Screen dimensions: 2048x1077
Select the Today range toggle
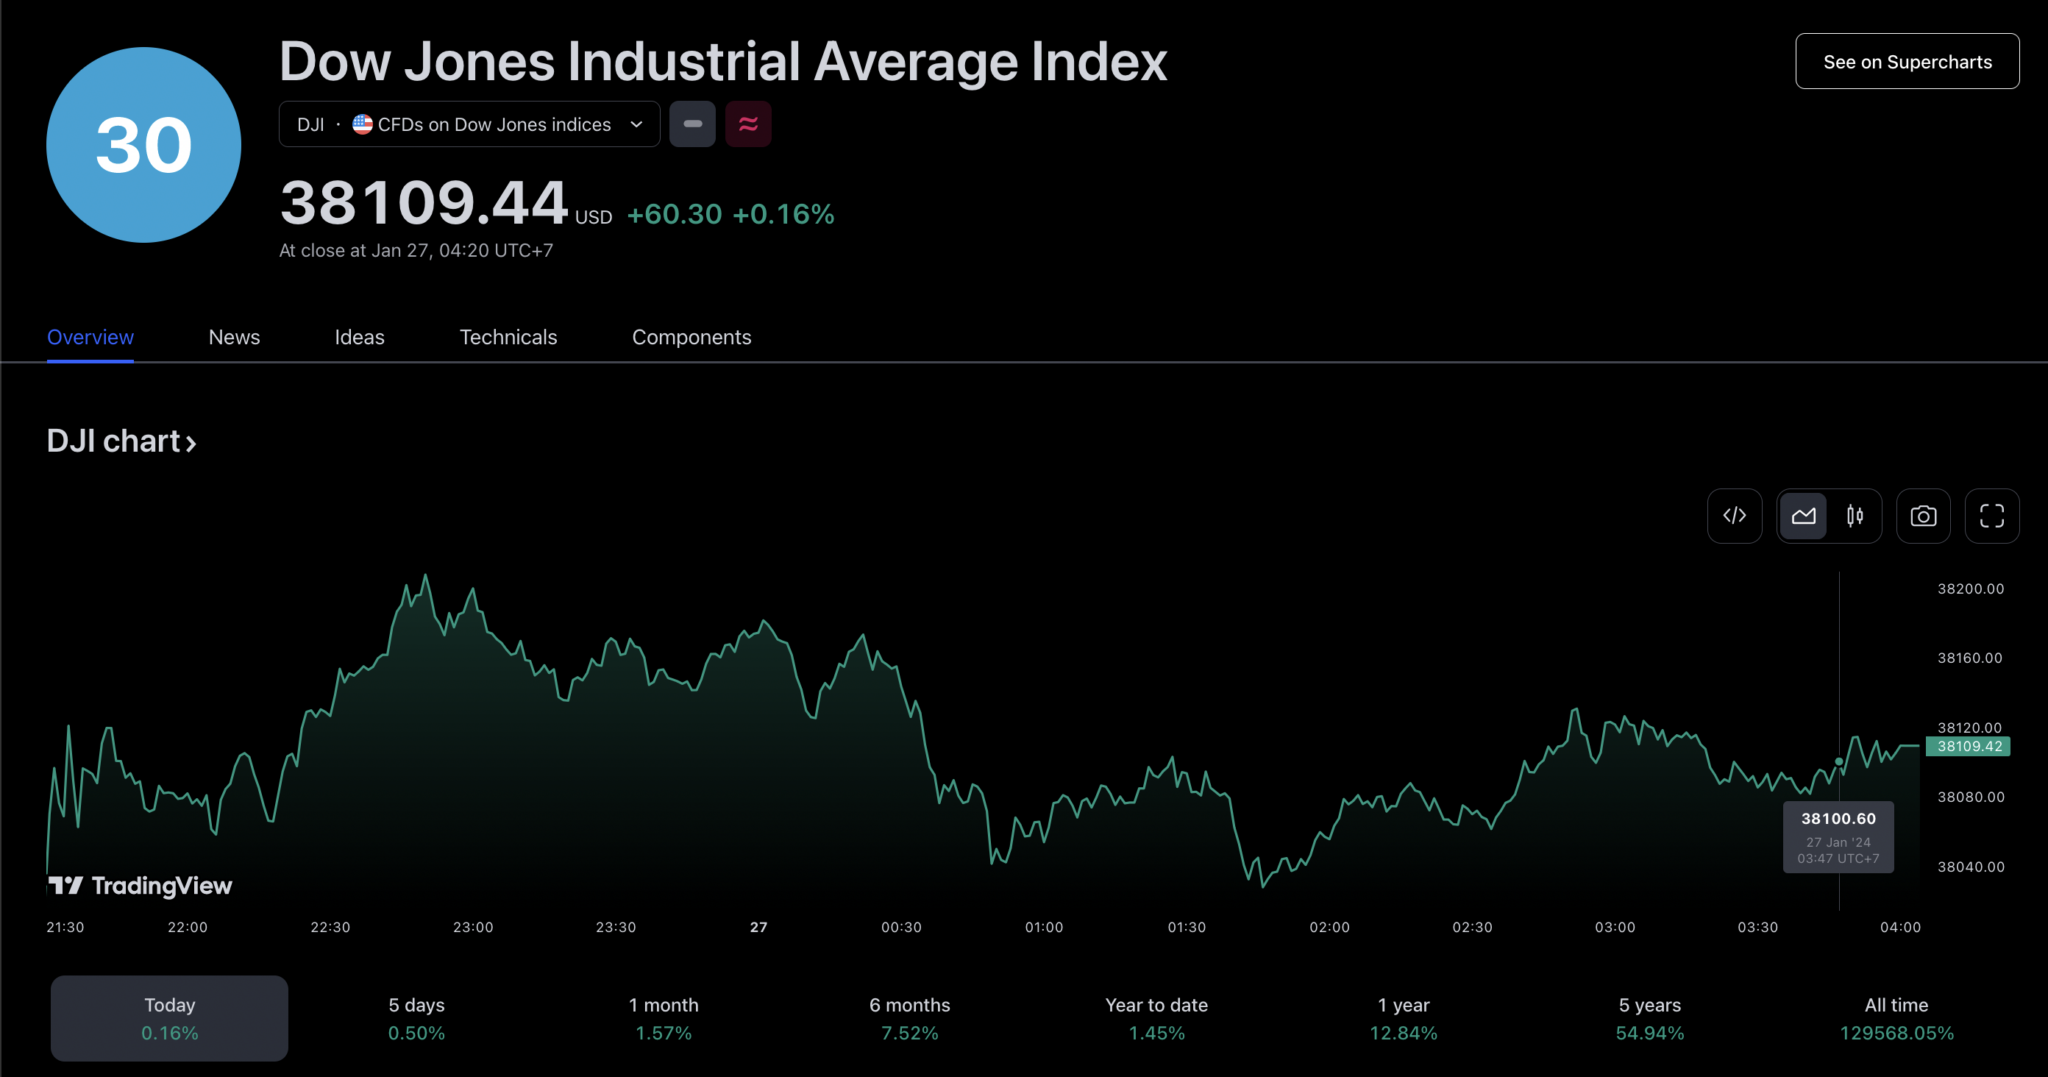pos(168,1017)
